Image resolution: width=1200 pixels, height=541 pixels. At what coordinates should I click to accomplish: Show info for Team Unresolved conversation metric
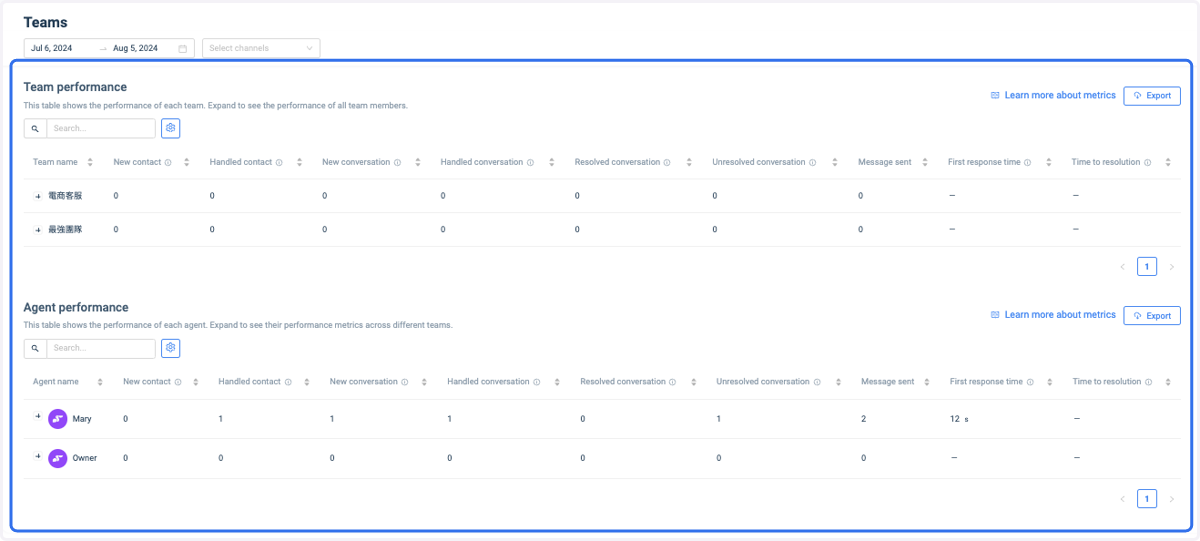pos(812,162)
